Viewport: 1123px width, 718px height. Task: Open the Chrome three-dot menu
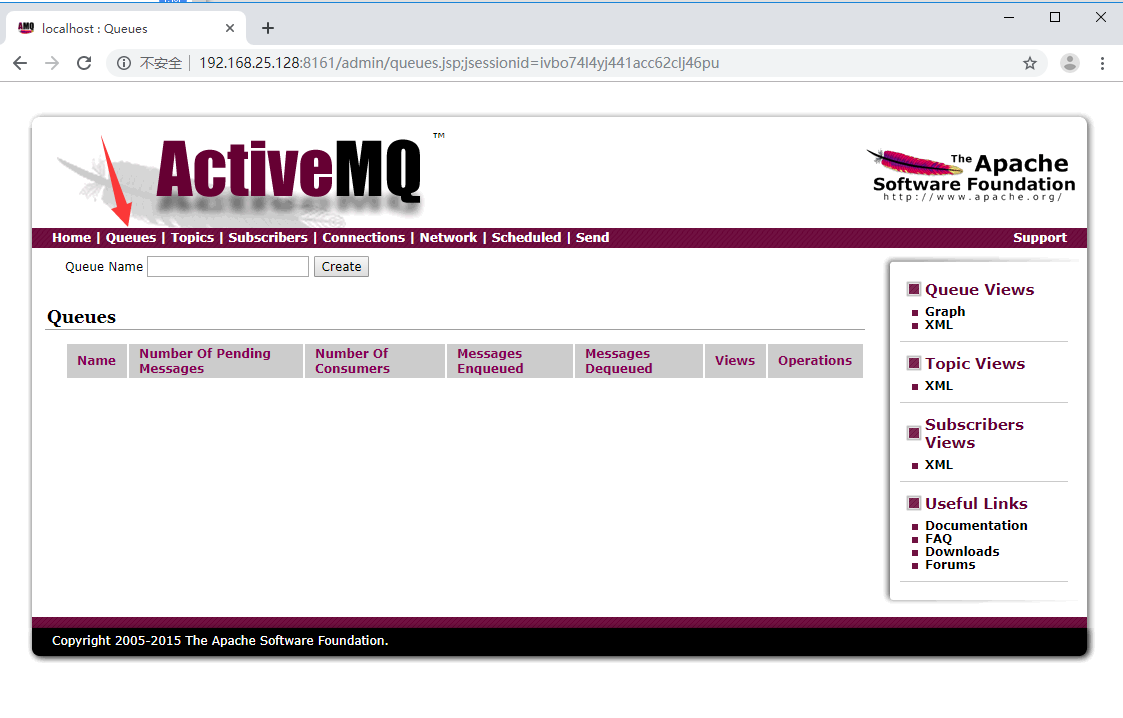[x=1102, y=63]
